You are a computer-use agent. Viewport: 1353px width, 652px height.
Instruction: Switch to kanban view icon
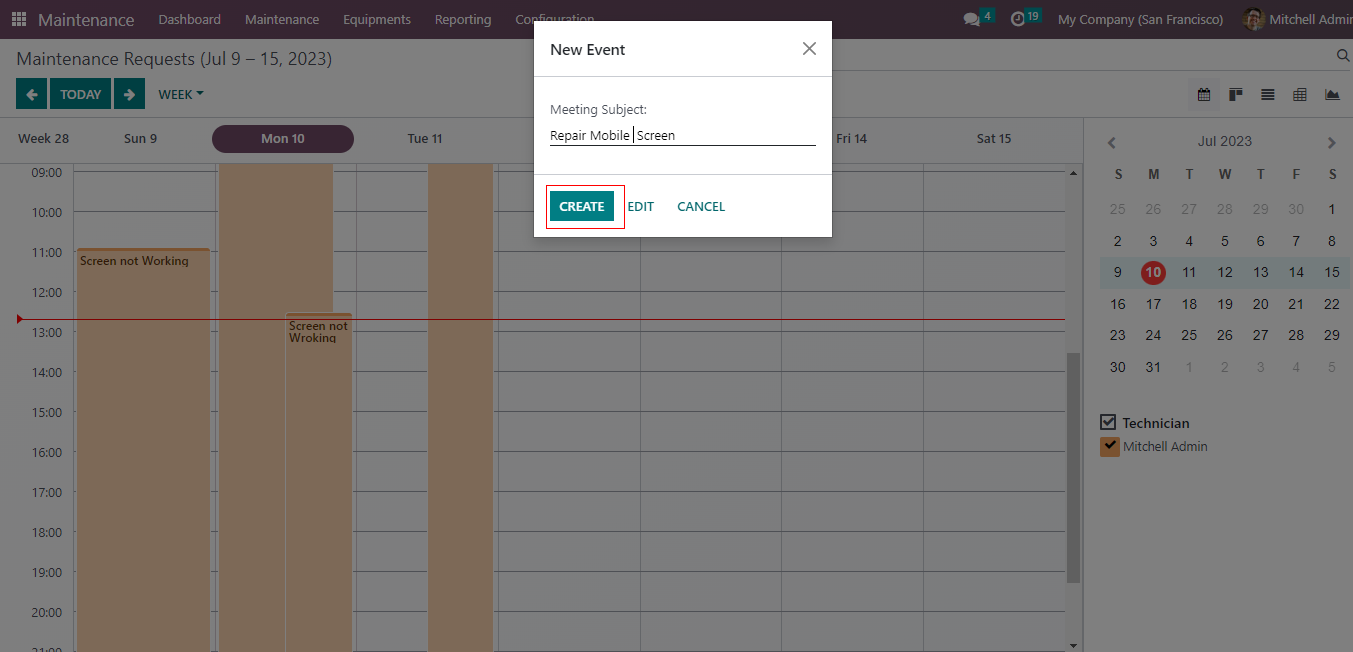click(1236, 95)
